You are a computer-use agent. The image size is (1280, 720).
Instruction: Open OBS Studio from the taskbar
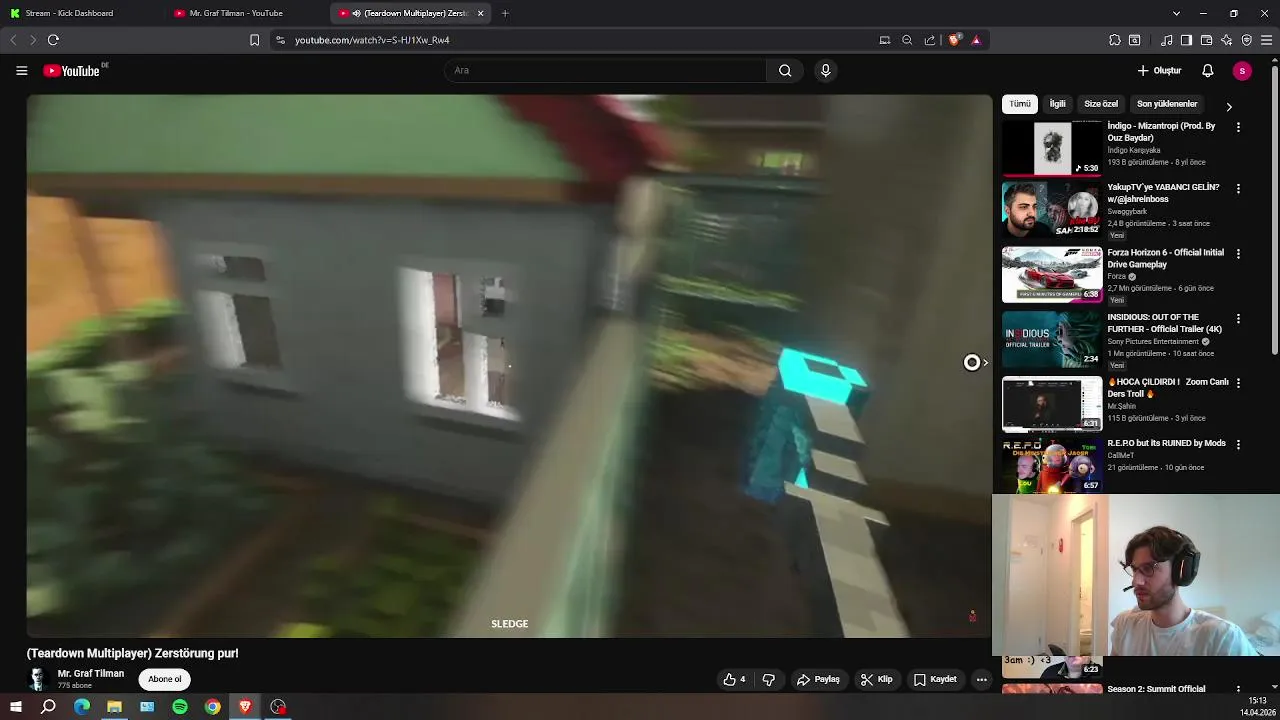278,707
